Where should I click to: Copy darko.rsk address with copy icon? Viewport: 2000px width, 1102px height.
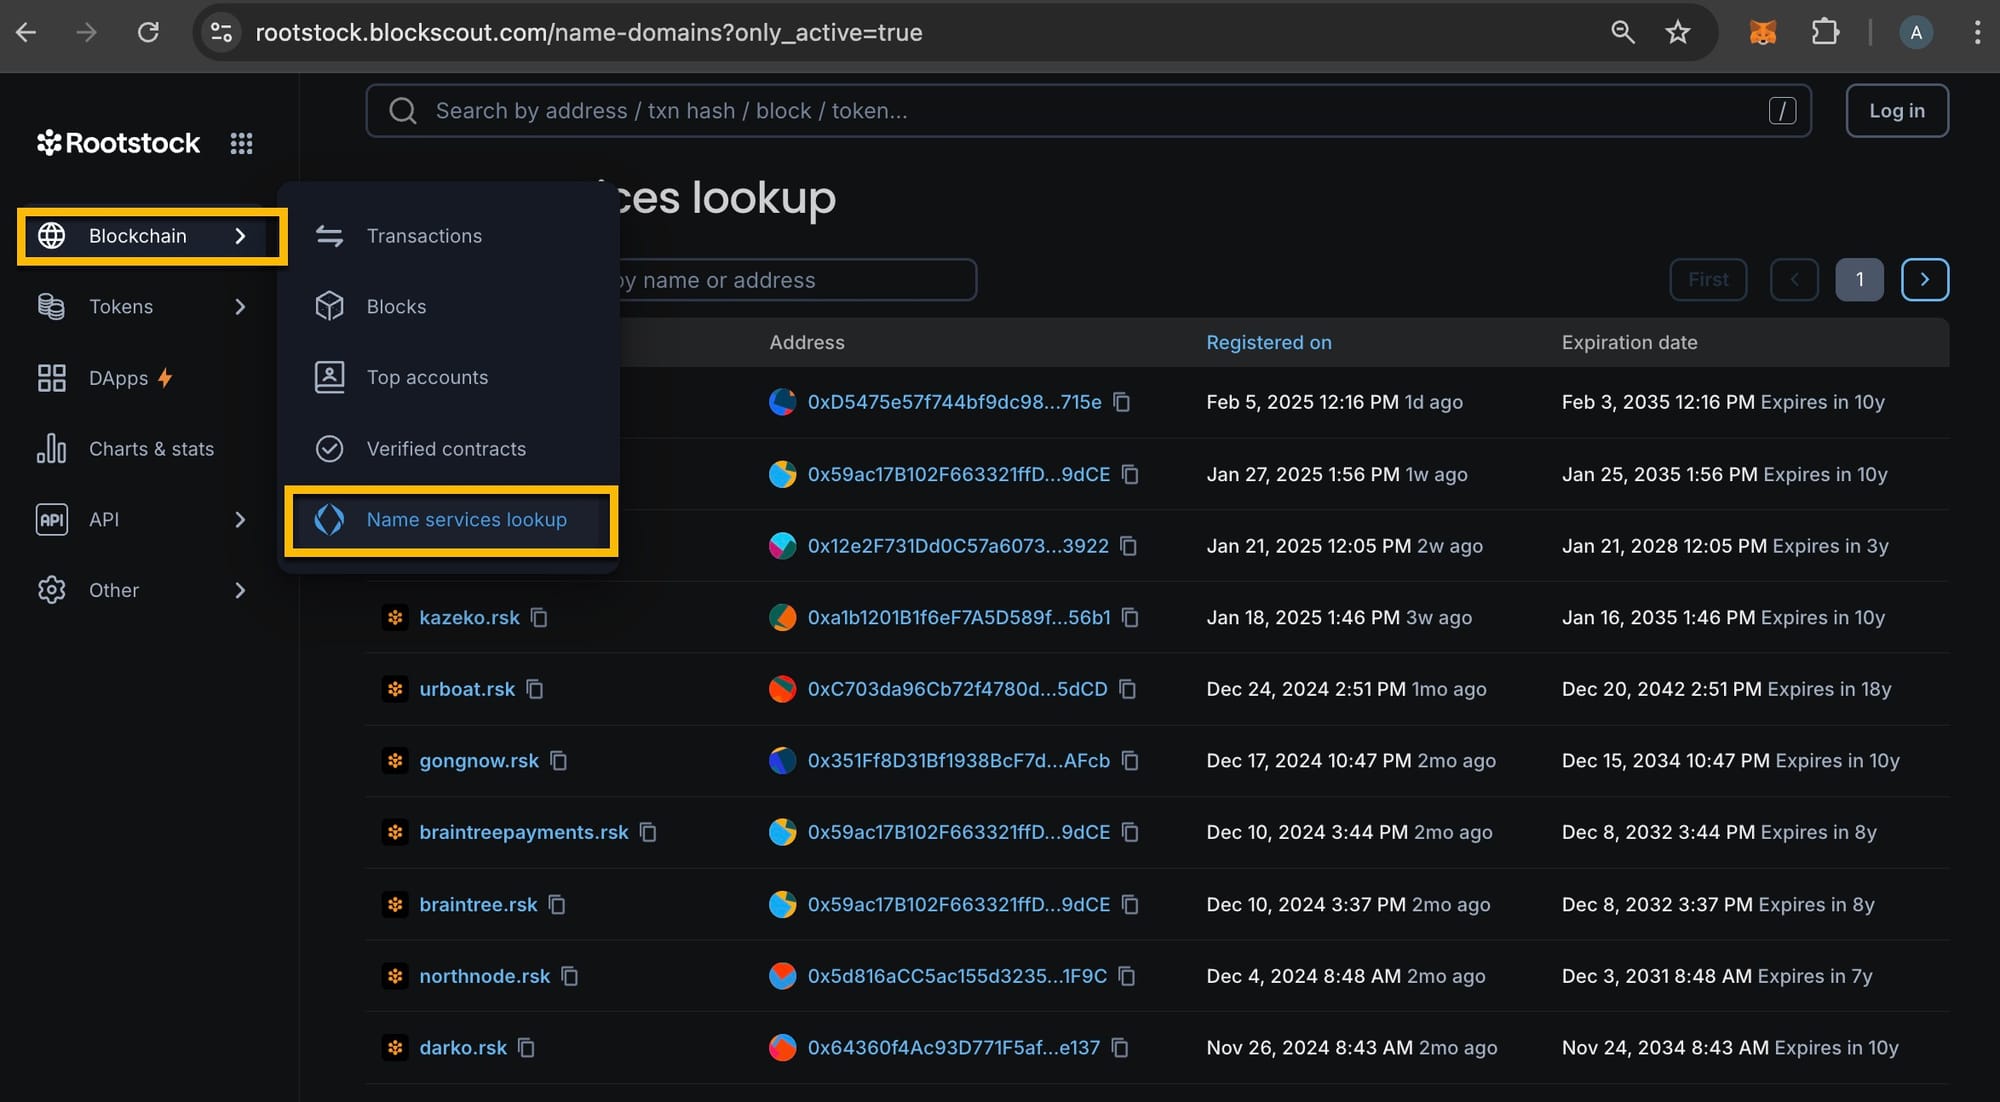1120,1048
